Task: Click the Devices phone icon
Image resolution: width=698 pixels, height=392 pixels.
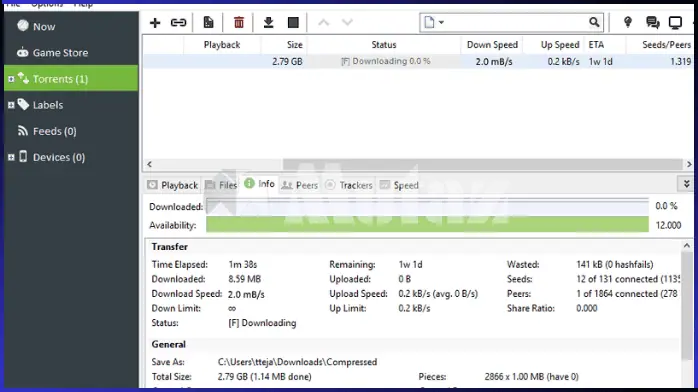Action: coord(23,157)
